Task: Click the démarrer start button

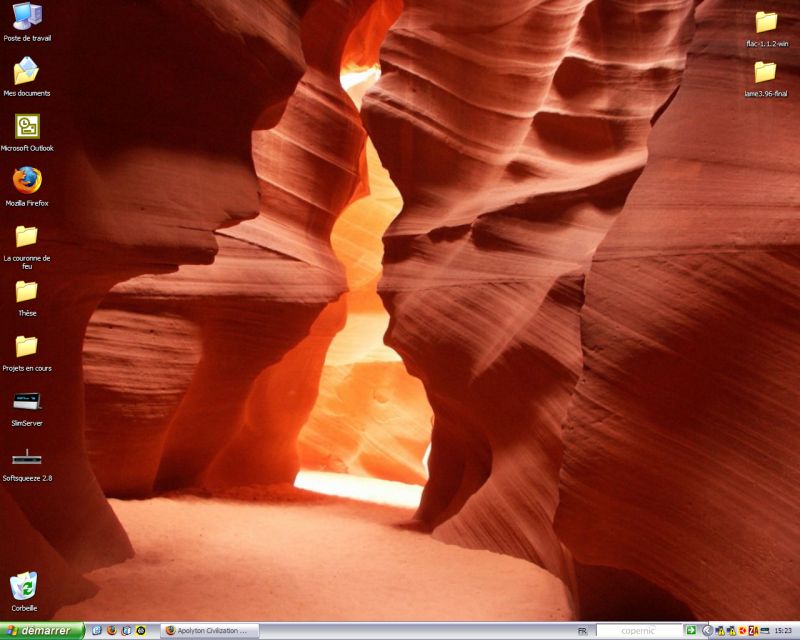Action: (42, 631)
